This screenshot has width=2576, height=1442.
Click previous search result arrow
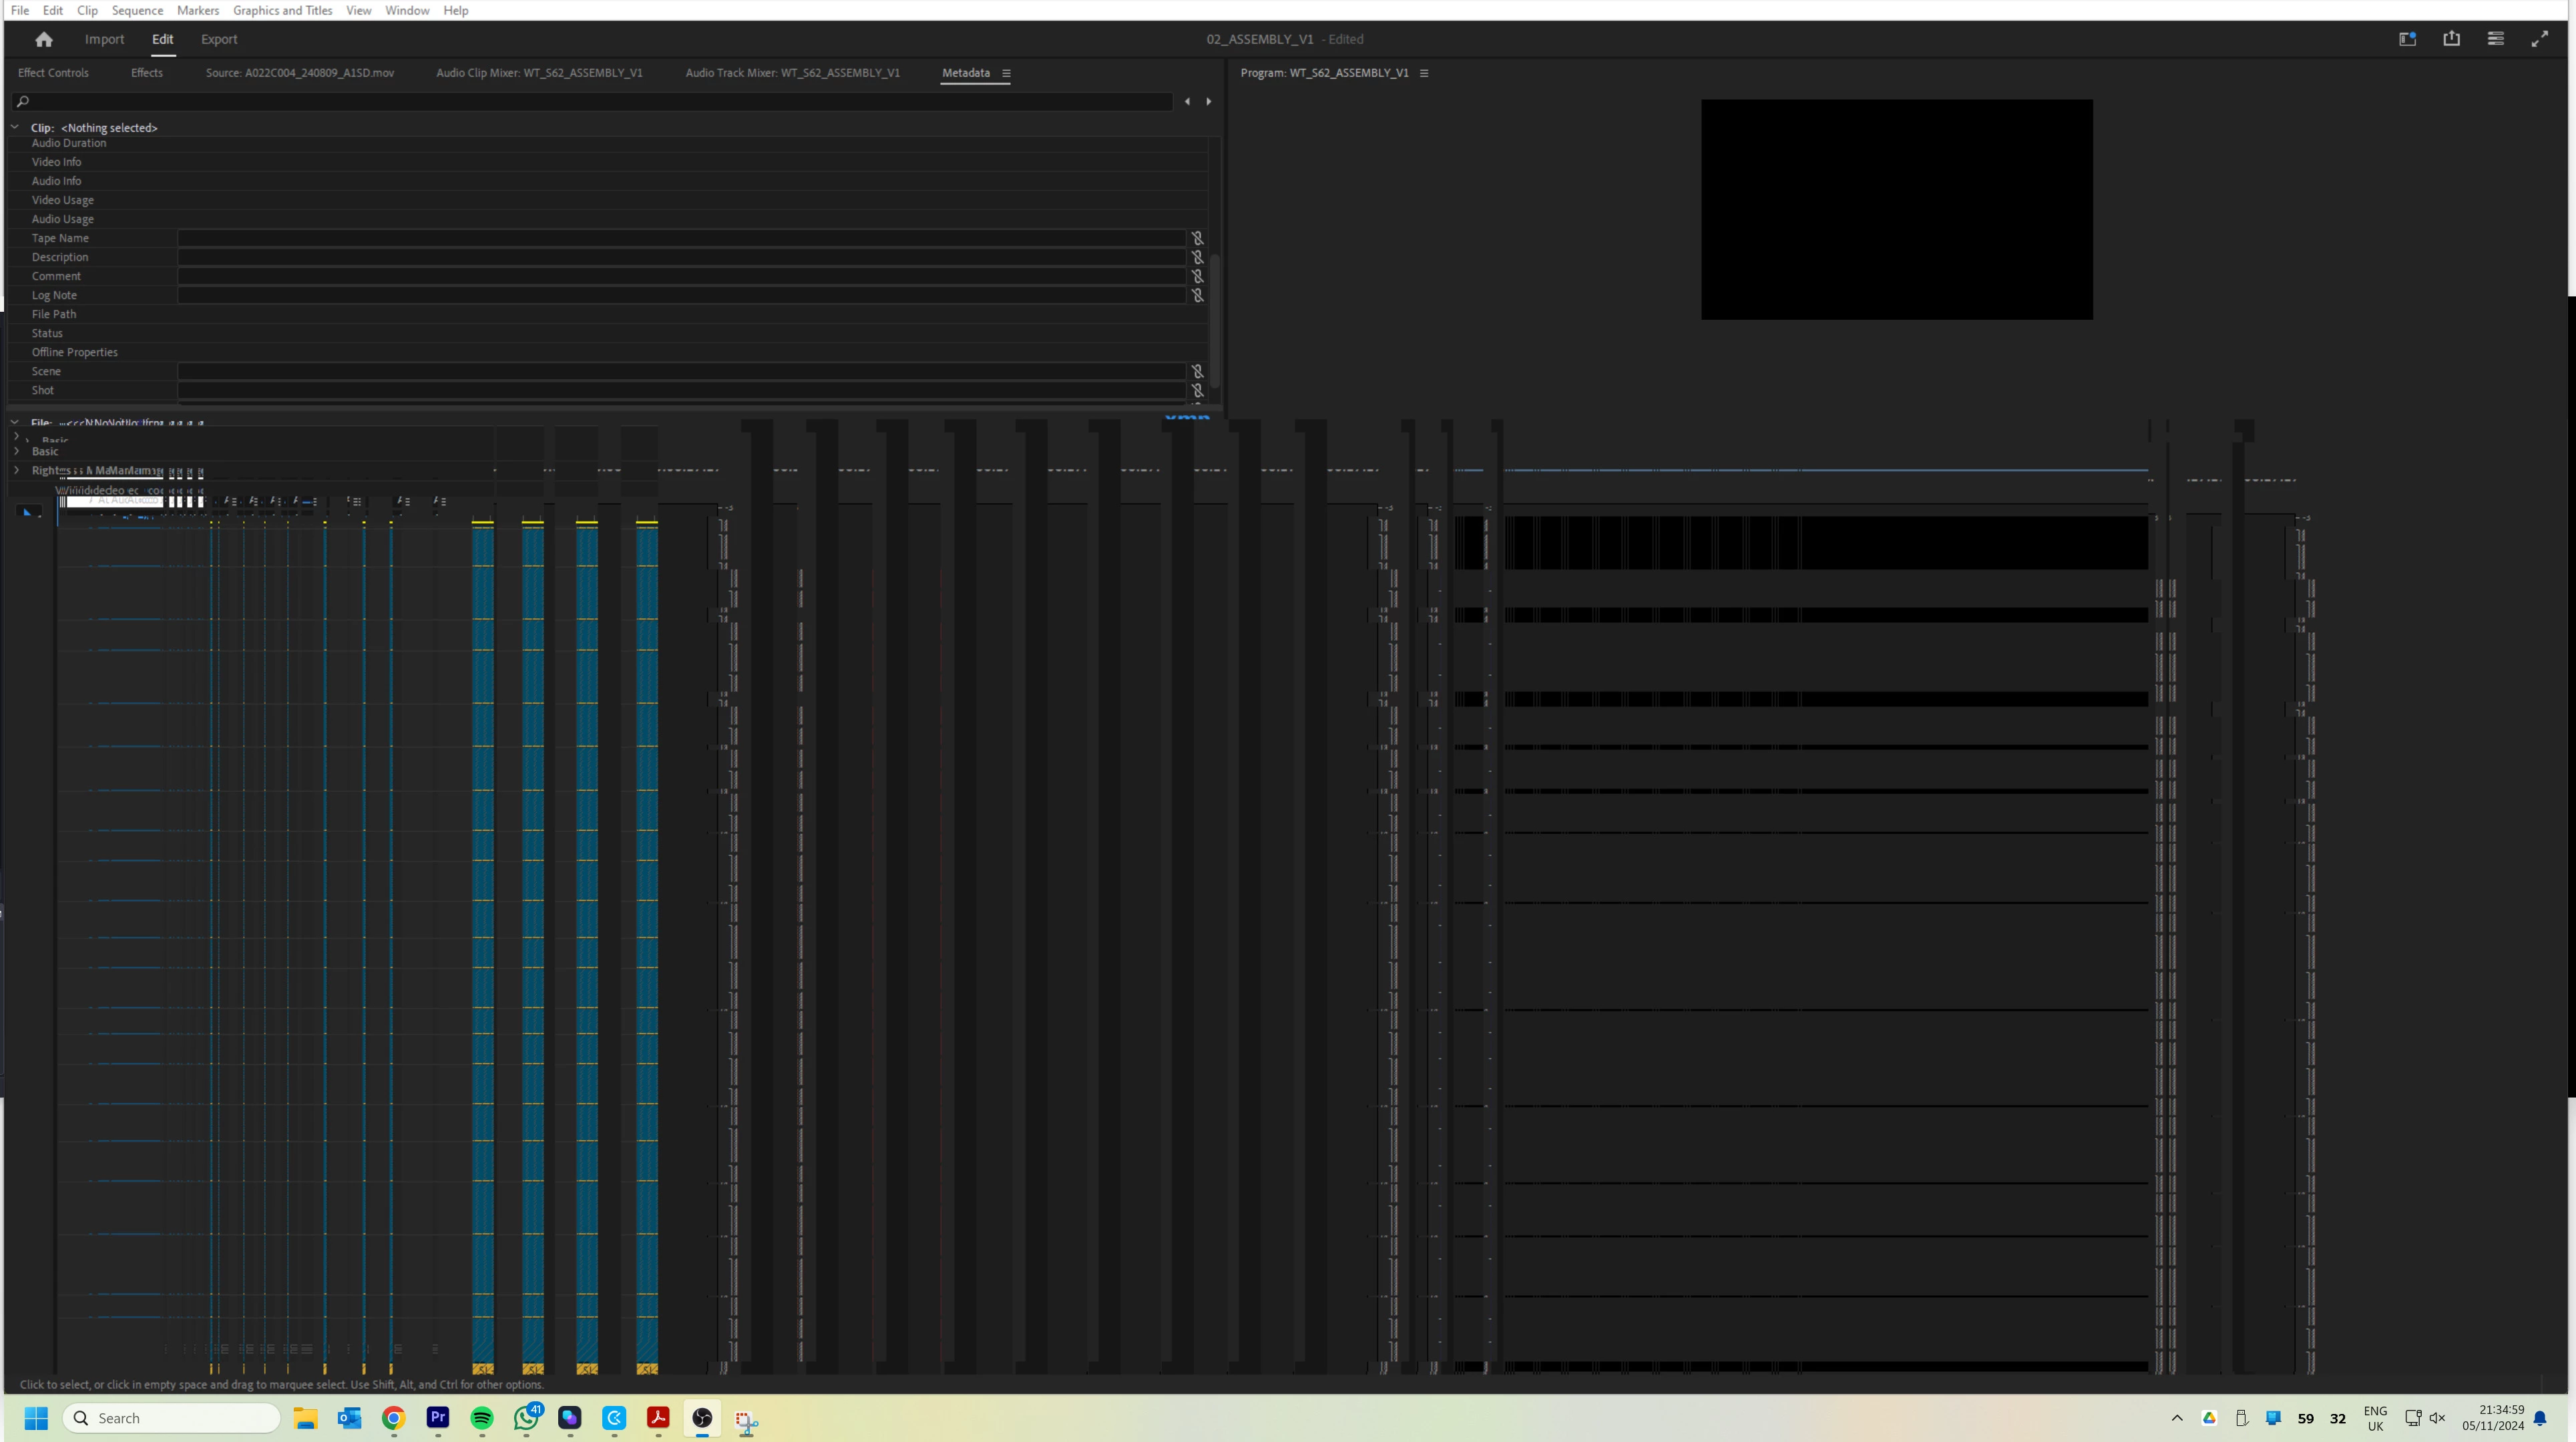pyautogui.click(x=1187, y=101)
